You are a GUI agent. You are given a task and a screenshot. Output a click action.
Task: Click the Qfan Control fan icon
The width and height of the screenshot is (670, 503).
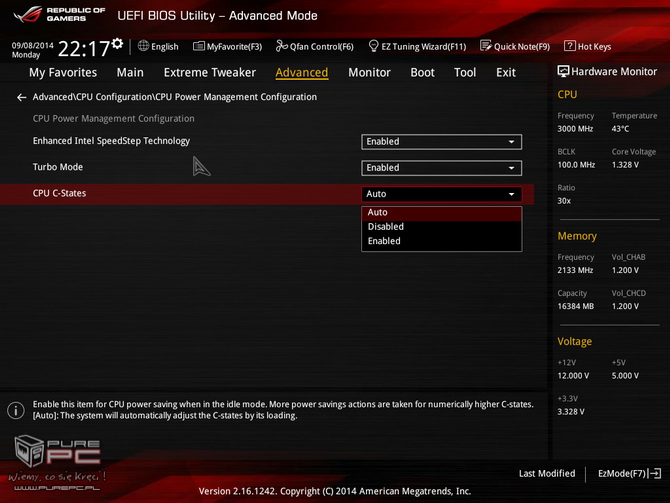[x=281, y=46]
